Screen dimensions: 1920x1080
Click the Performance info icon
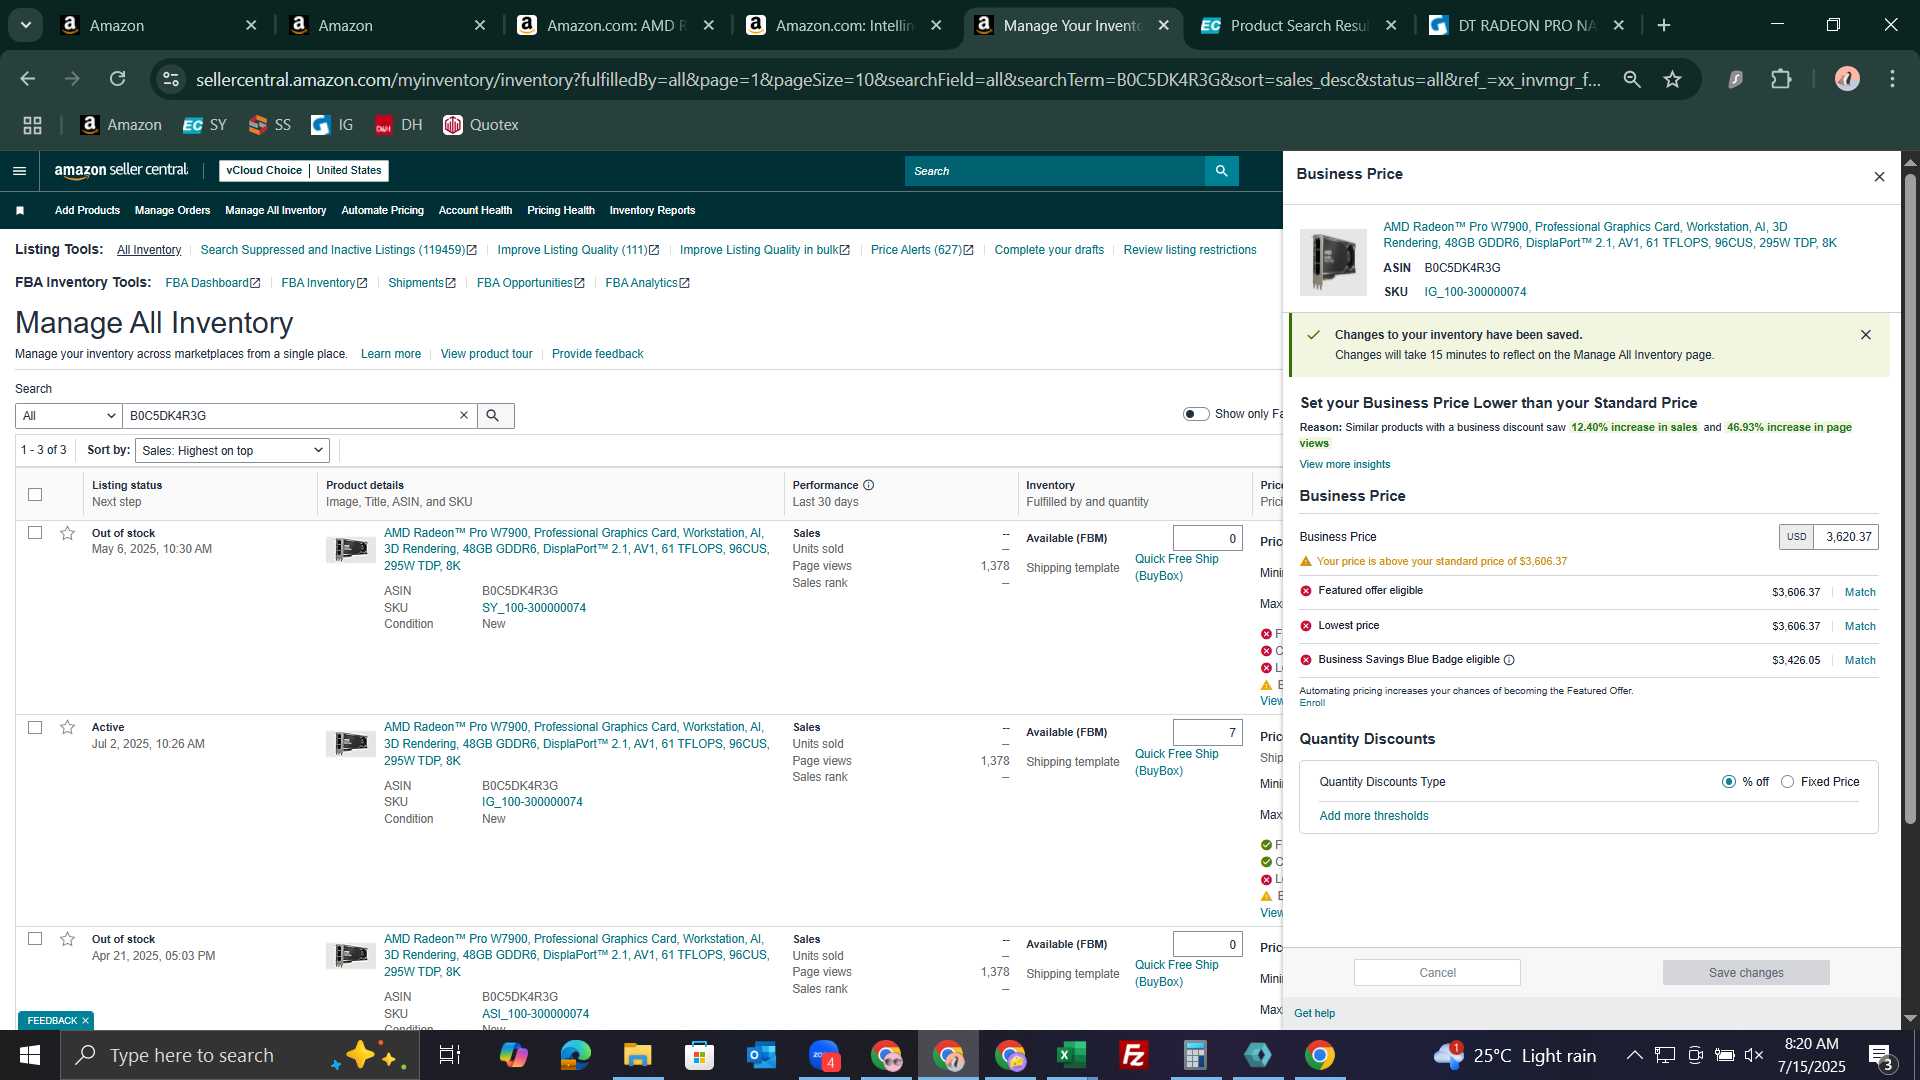(868, 486)
